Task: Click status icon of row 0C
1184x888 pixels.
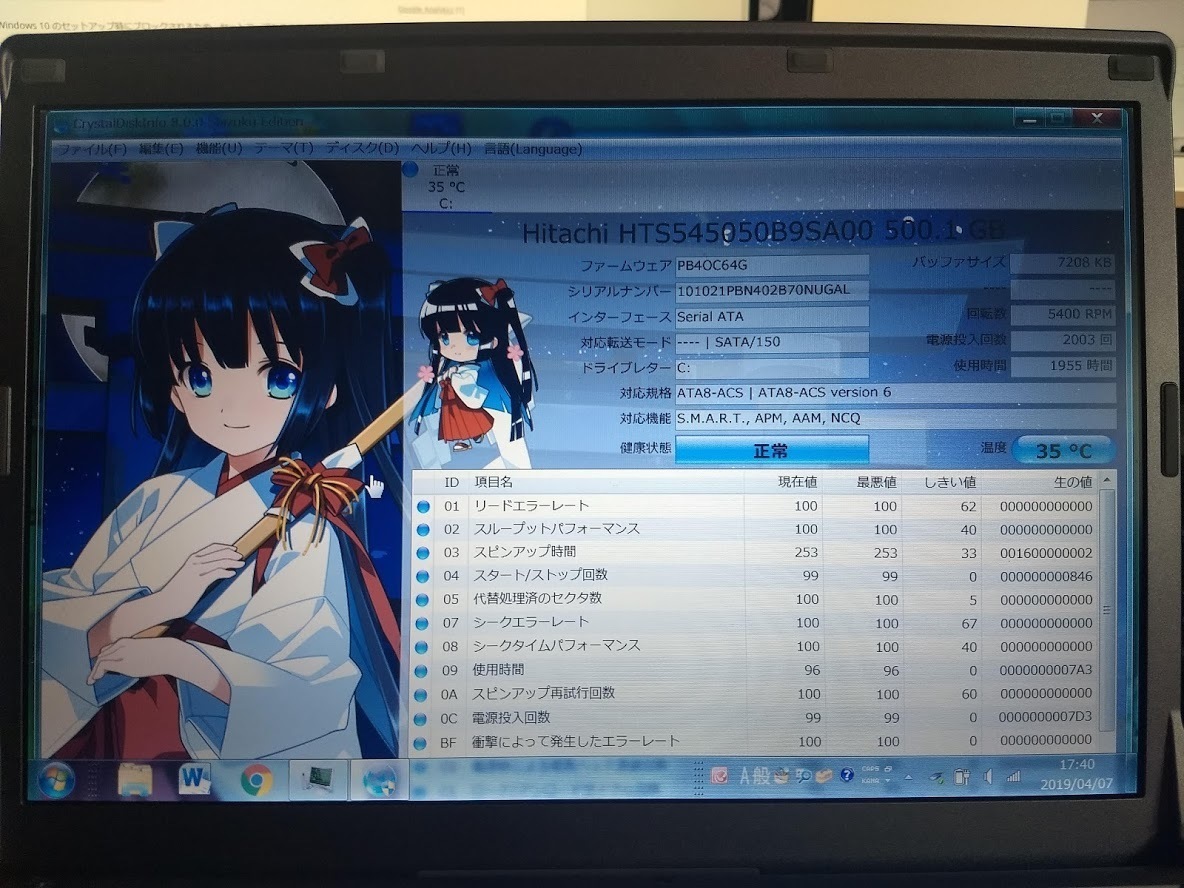Action: 421,719
